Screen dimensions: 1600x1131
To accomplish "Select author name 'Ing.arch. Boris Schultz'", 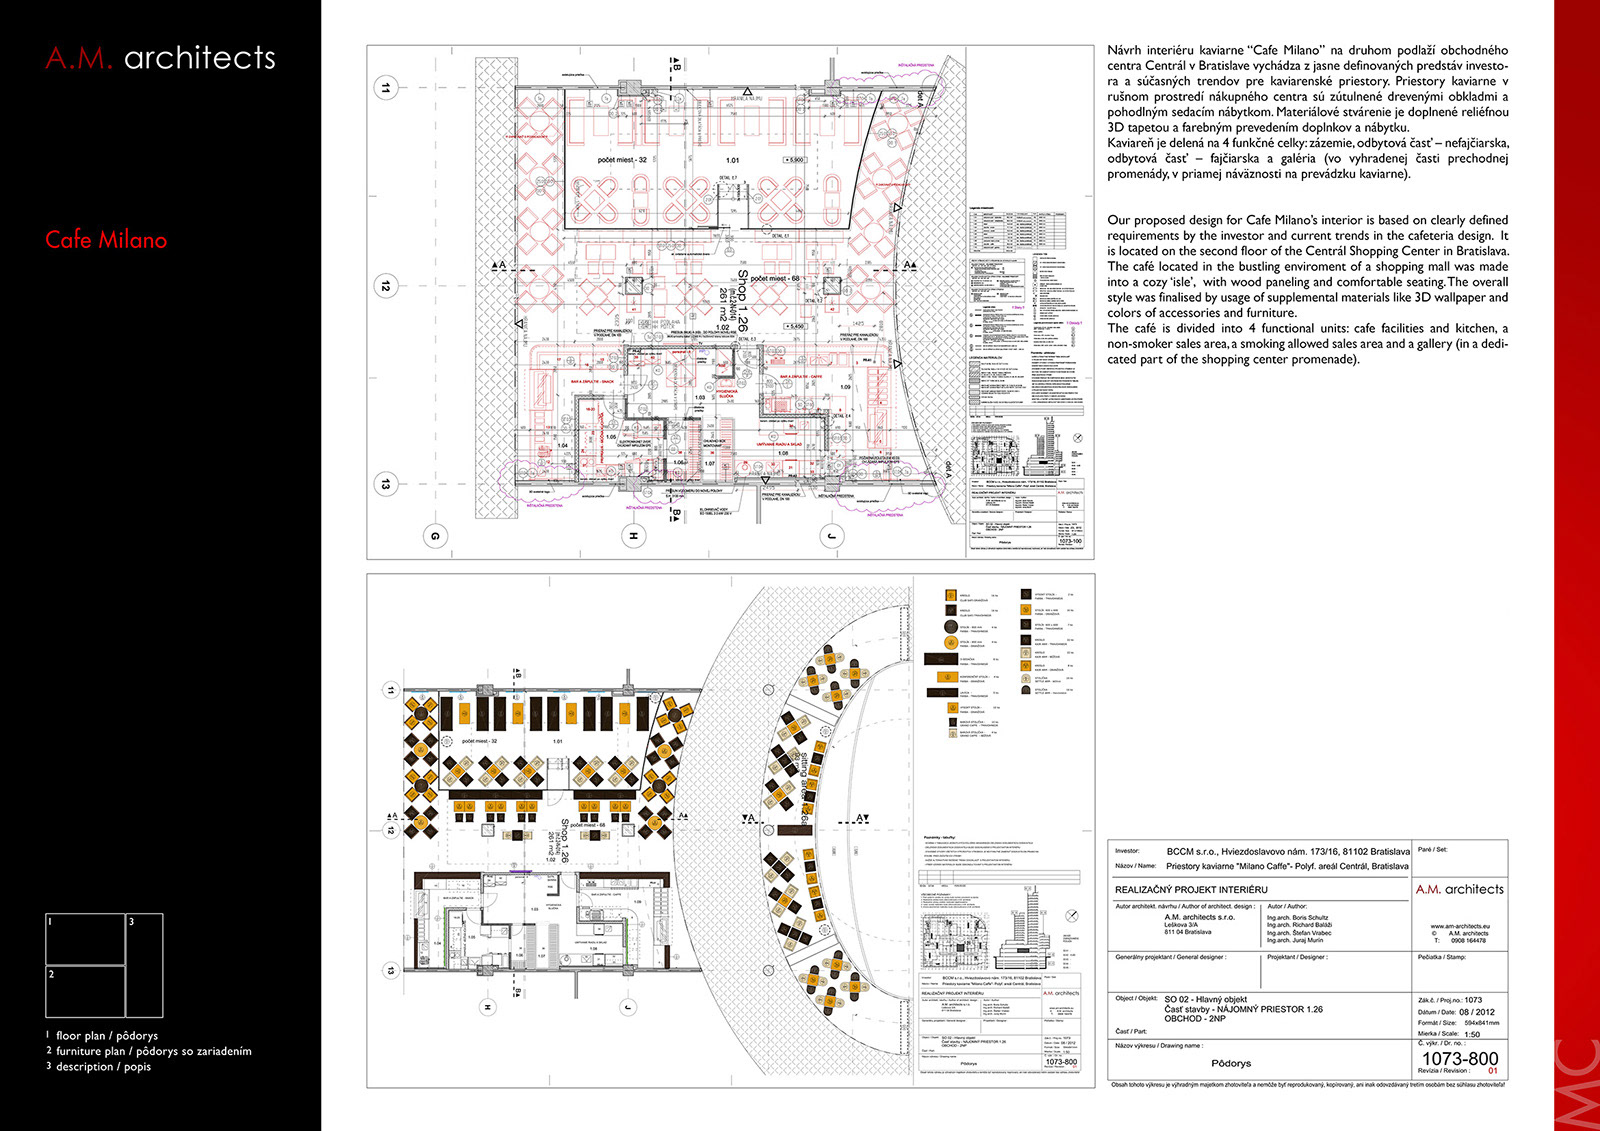I will tap(1297, 917).
